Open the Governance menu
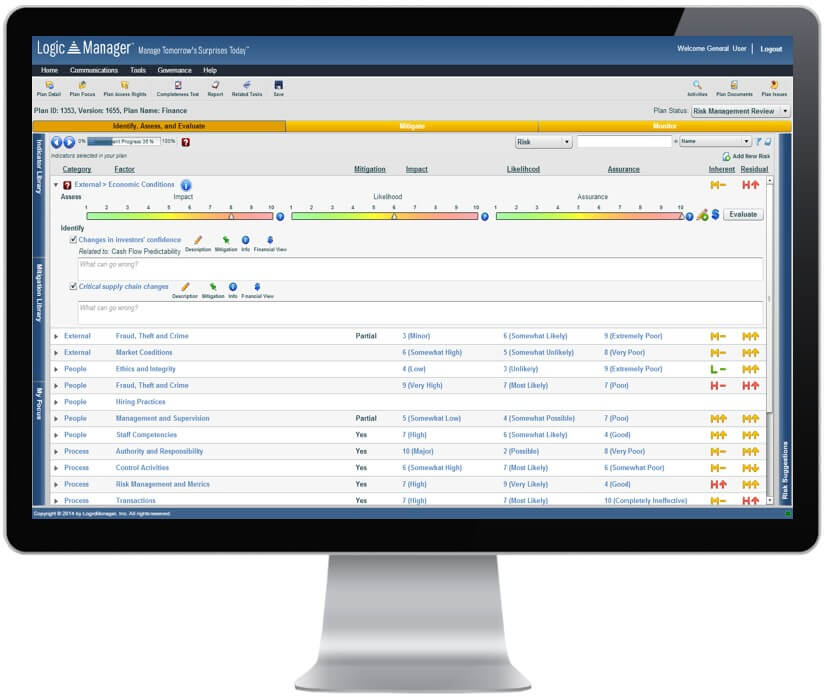825x697 pixels. coord(174,70)
